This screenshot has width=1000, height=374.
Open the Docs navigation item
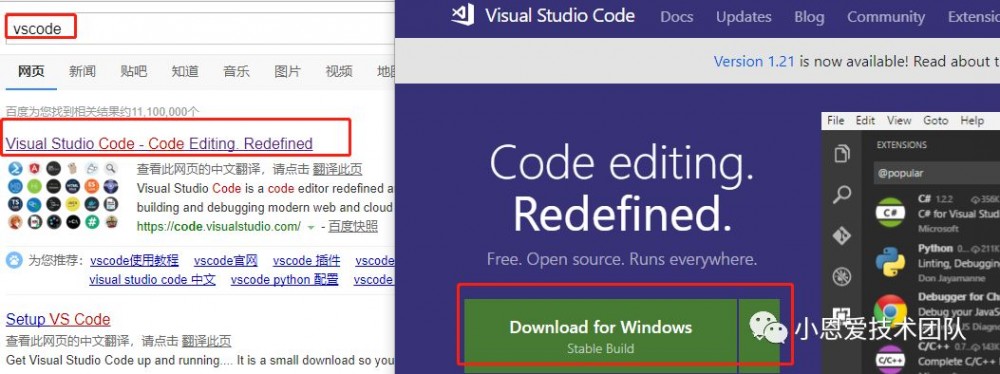point(677,17)
